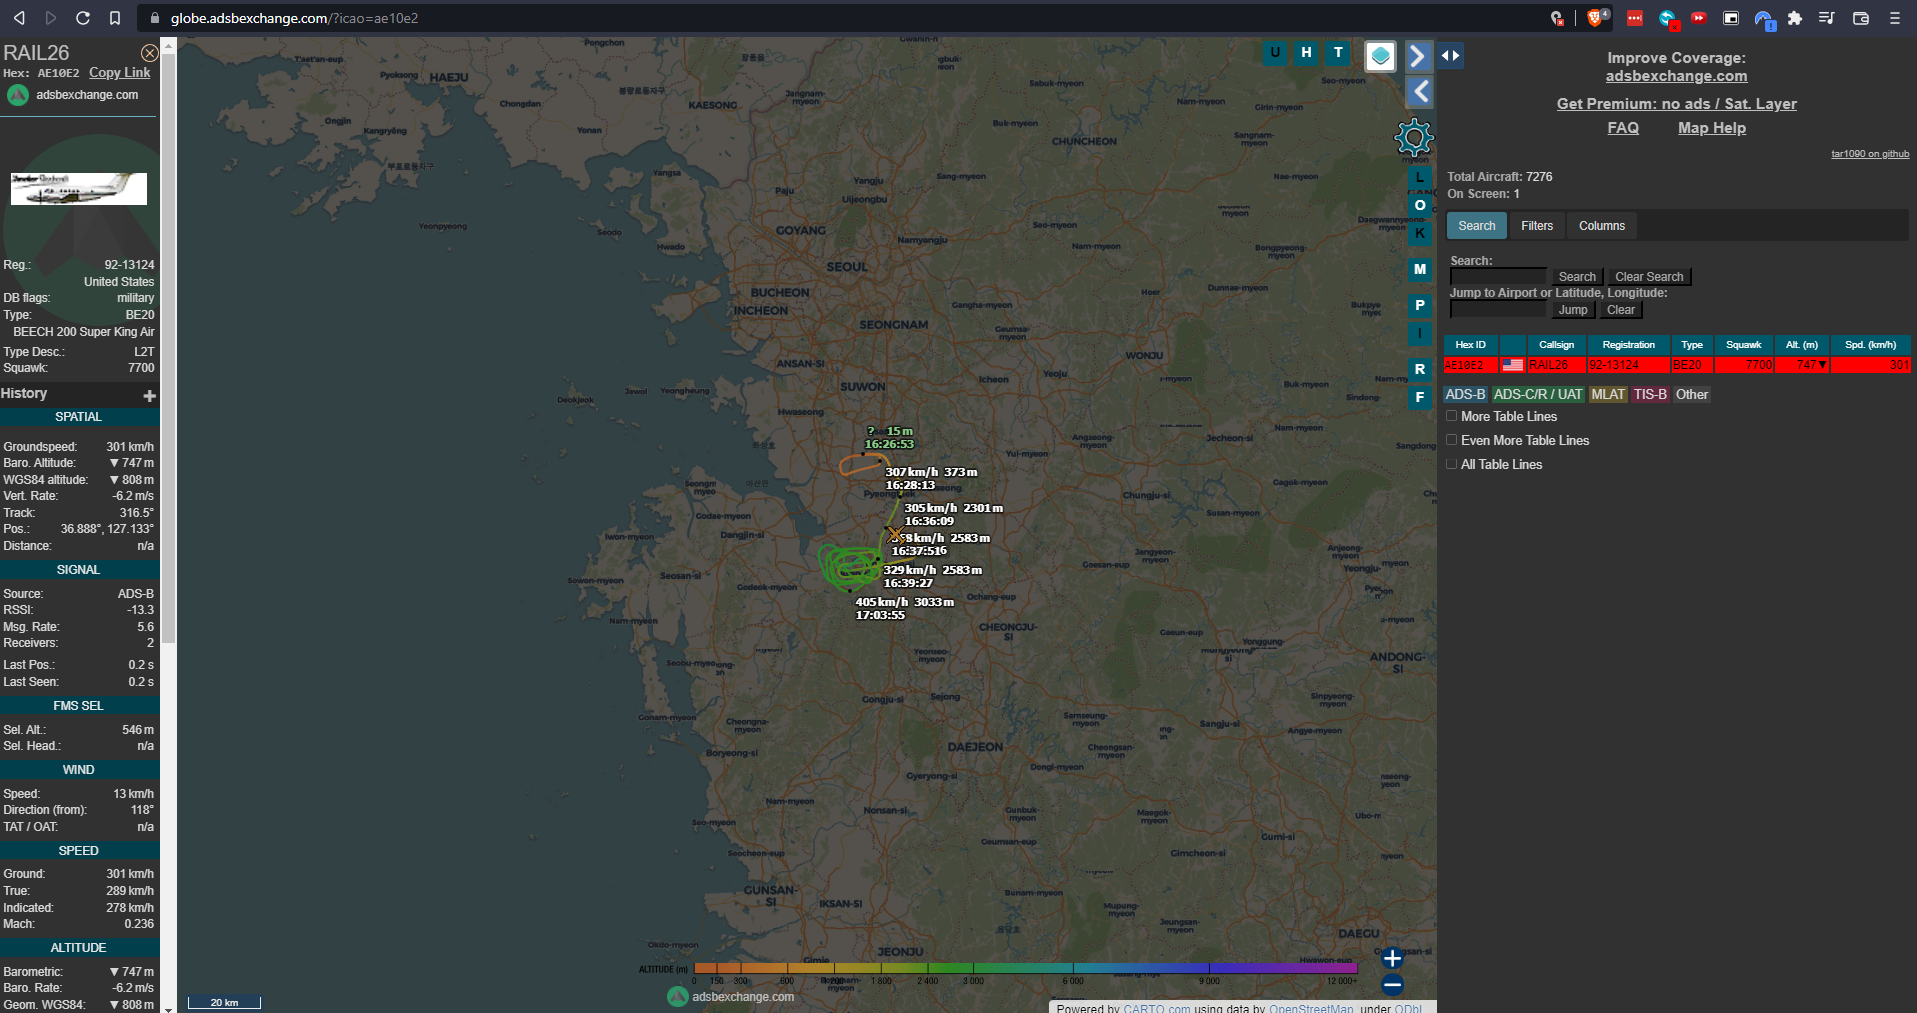
Task: Zoom out the map with minus icon
Action: pos(1392,985)
